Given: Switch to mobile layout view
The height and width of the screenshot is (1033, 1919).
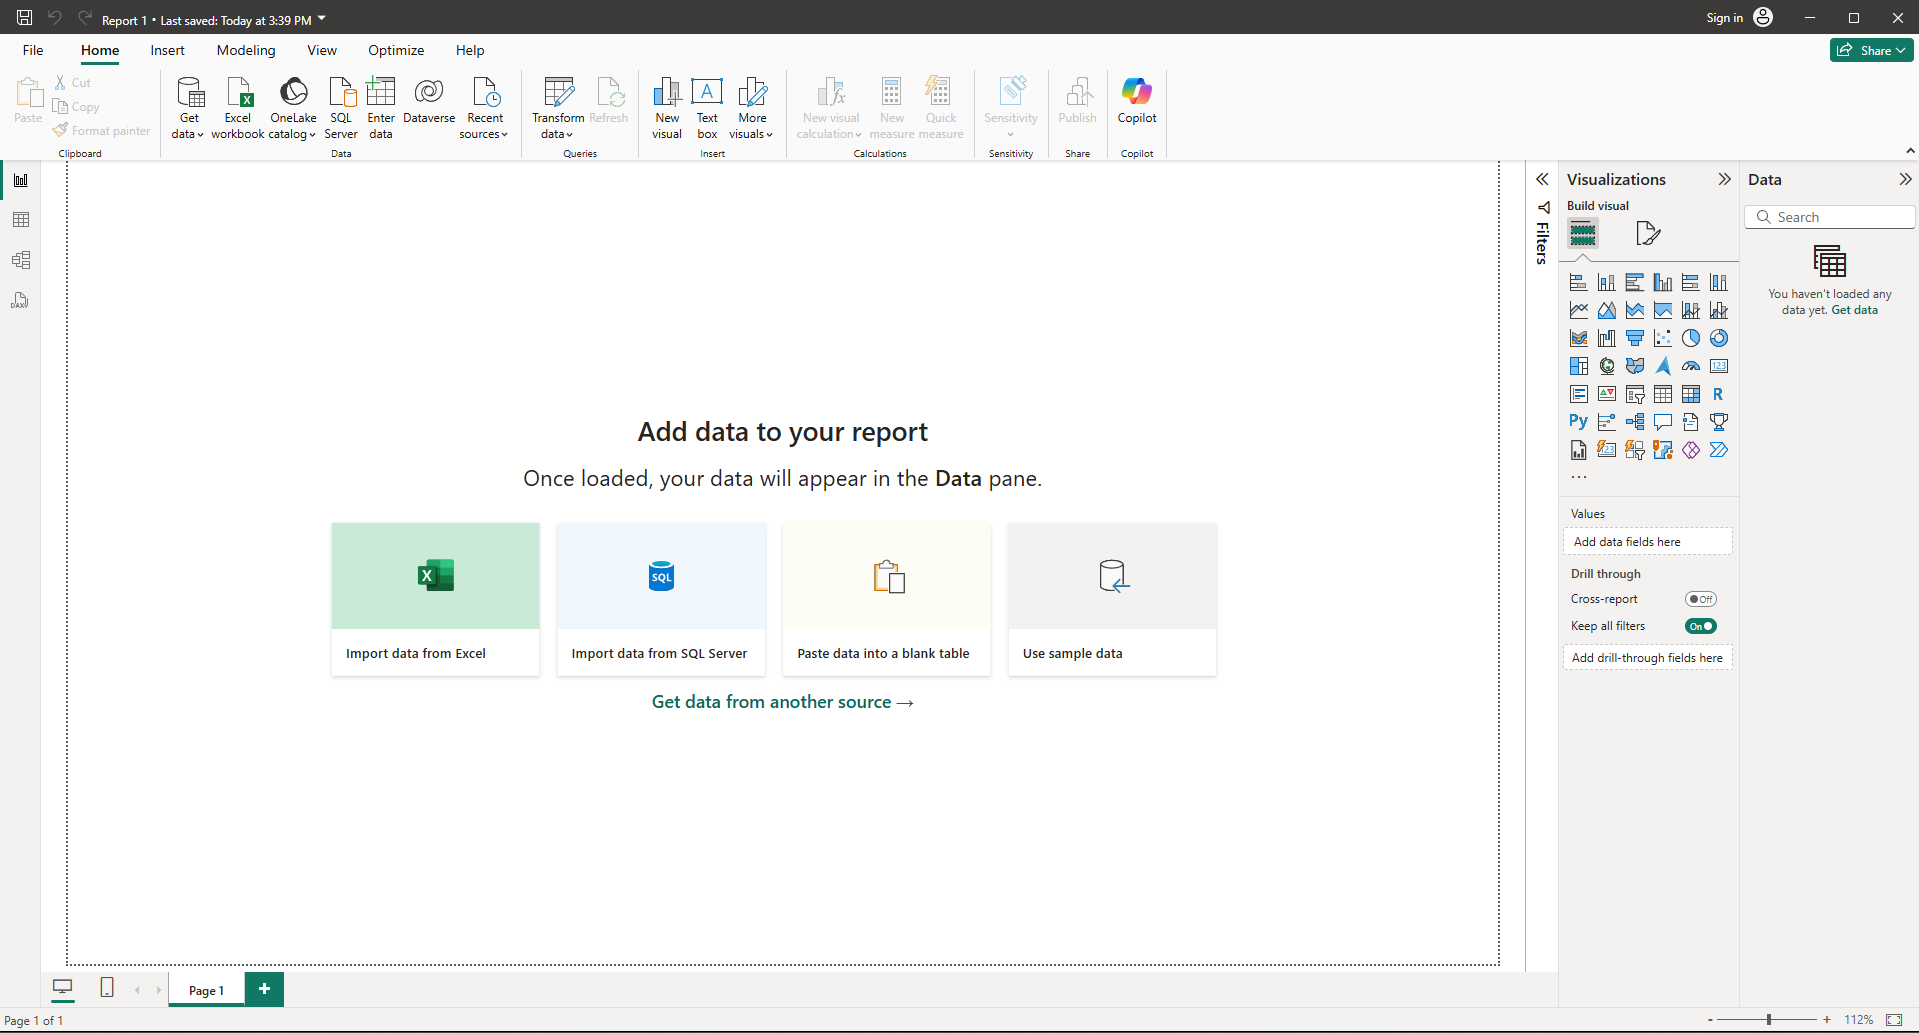Looking at the screenshot, I should [107, 988].
